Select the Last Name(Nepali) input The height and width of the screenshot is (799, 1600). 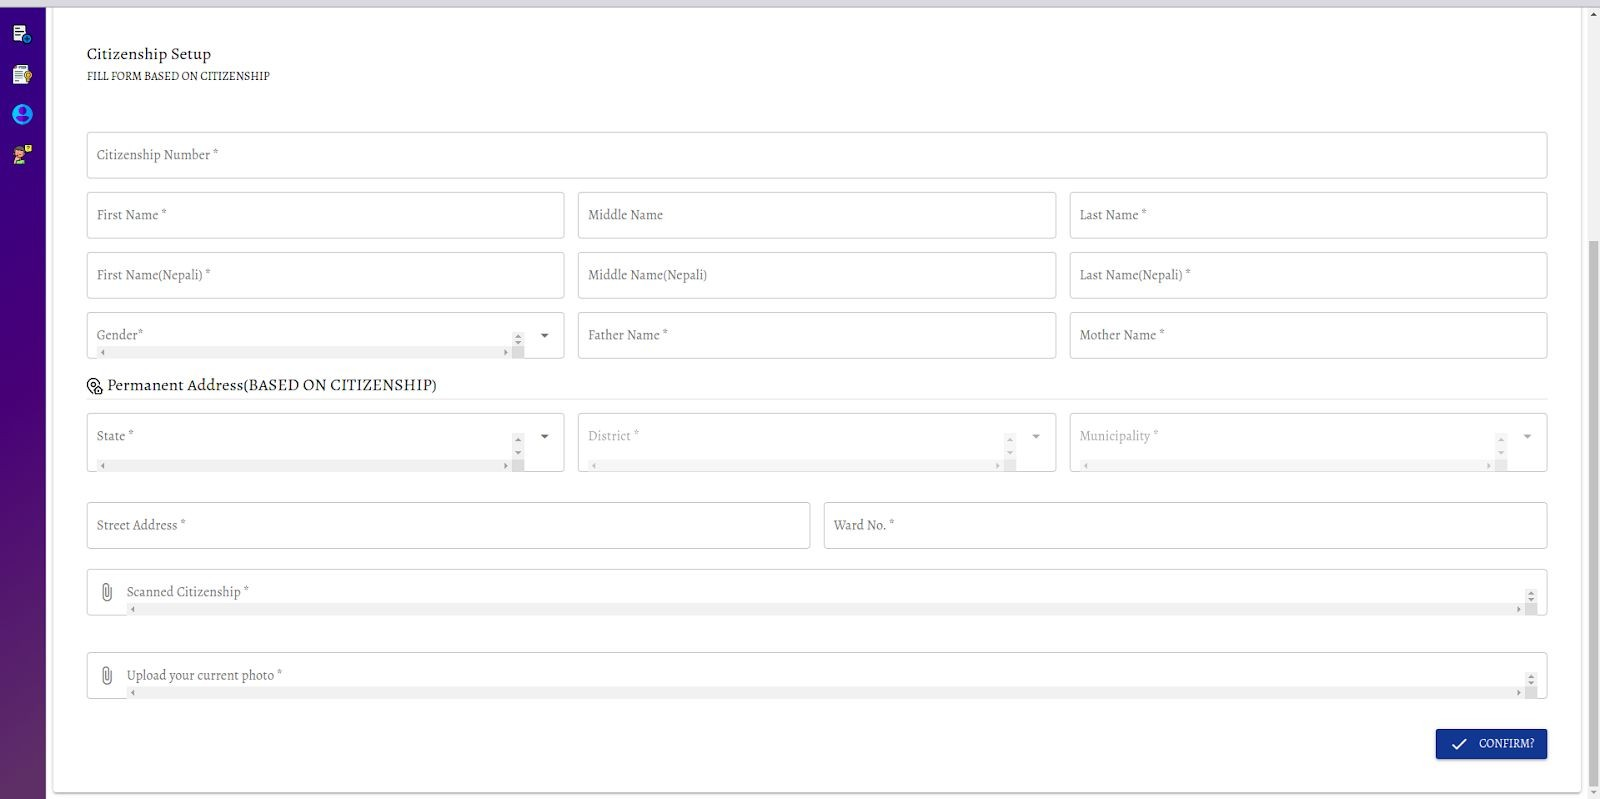coord(1308,275)
